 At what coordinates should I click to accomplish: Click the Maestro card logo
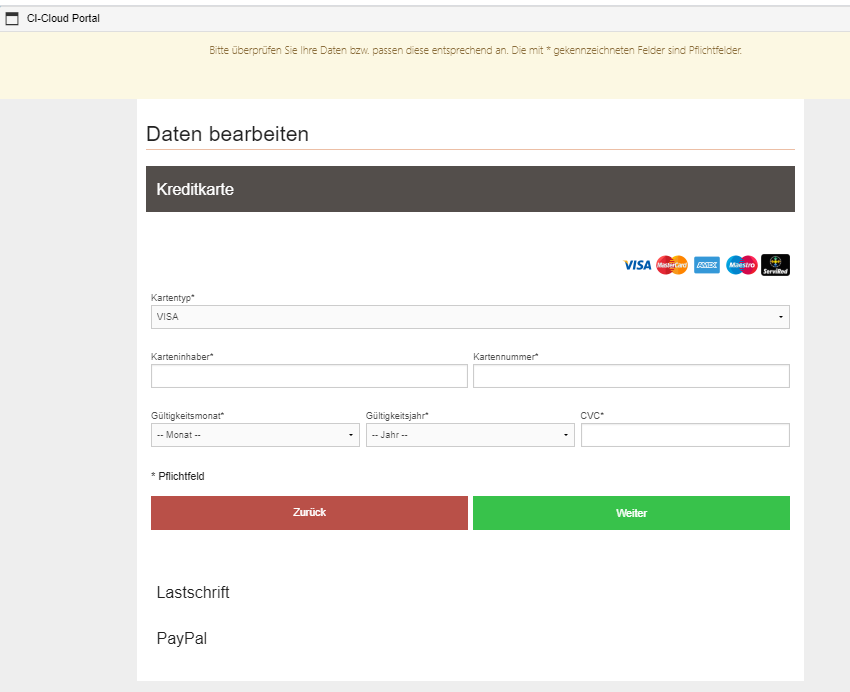point(741,265)
